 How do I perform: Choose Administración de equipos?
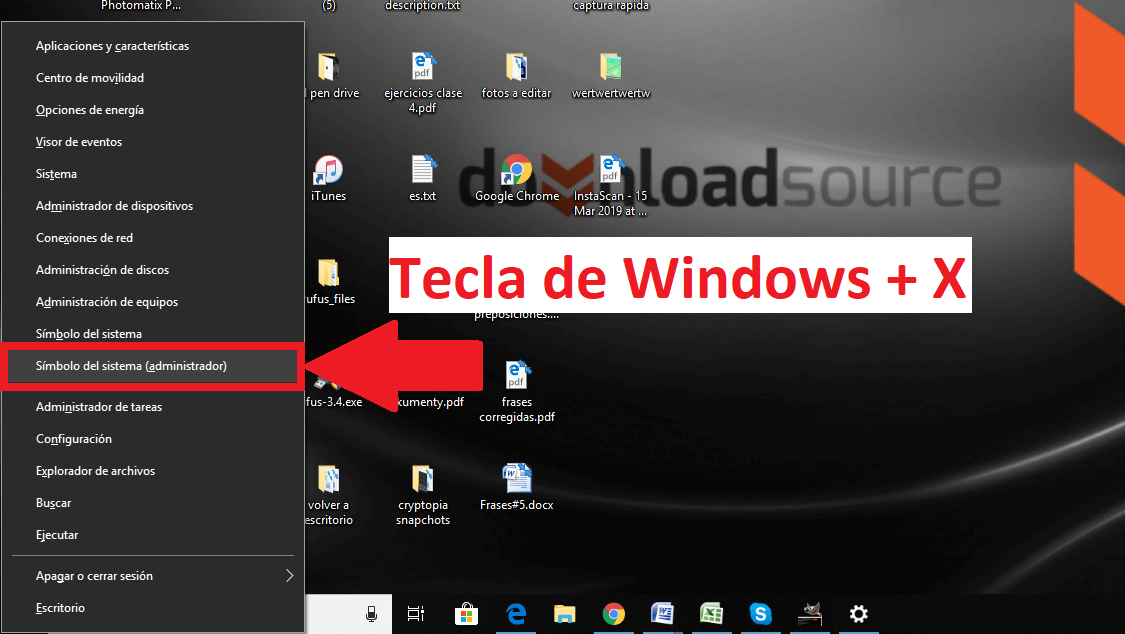pos(153,302)
